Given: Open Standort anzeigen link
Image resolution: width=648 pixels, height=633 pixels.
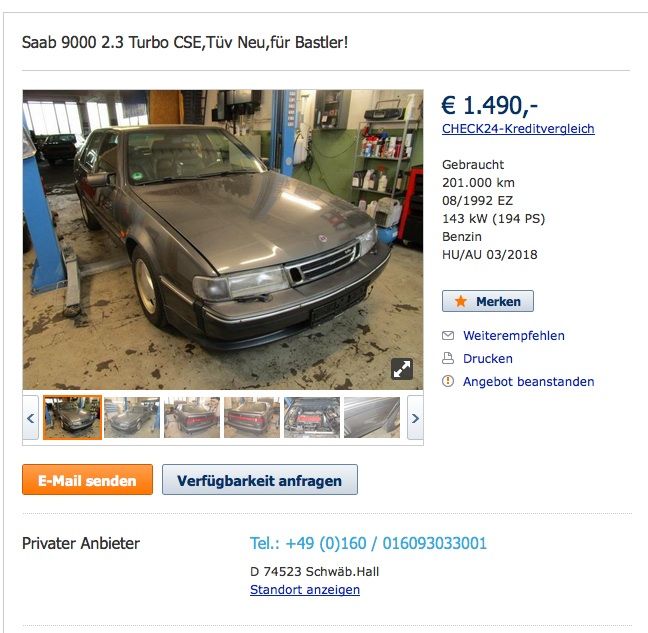Looking at the screenshot, I should pos(305,590).
